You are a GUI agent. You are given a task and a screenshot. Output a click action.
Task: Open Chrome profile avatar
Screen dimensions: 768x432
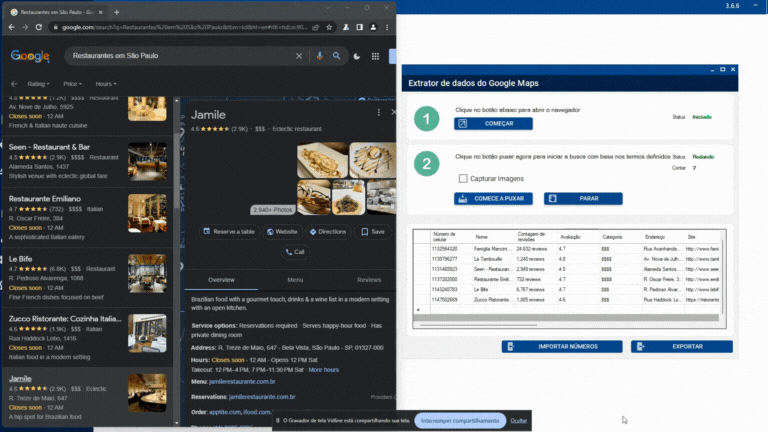tap(373, 27)
